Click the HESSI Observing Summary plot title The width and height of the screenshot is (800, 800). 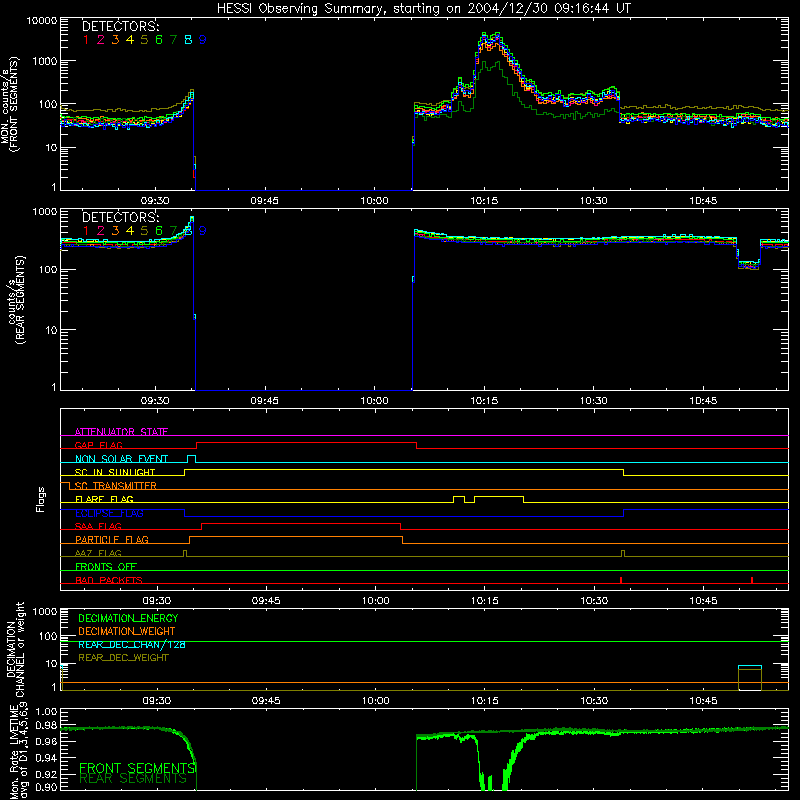[x=423, y=8]
